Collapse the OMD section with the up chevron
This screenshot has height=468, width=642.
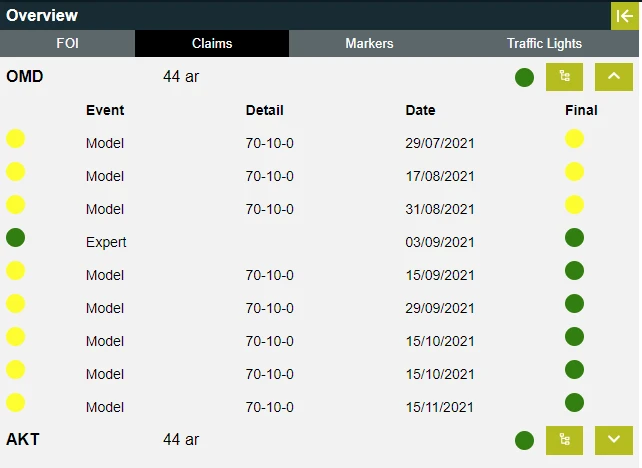614,77
